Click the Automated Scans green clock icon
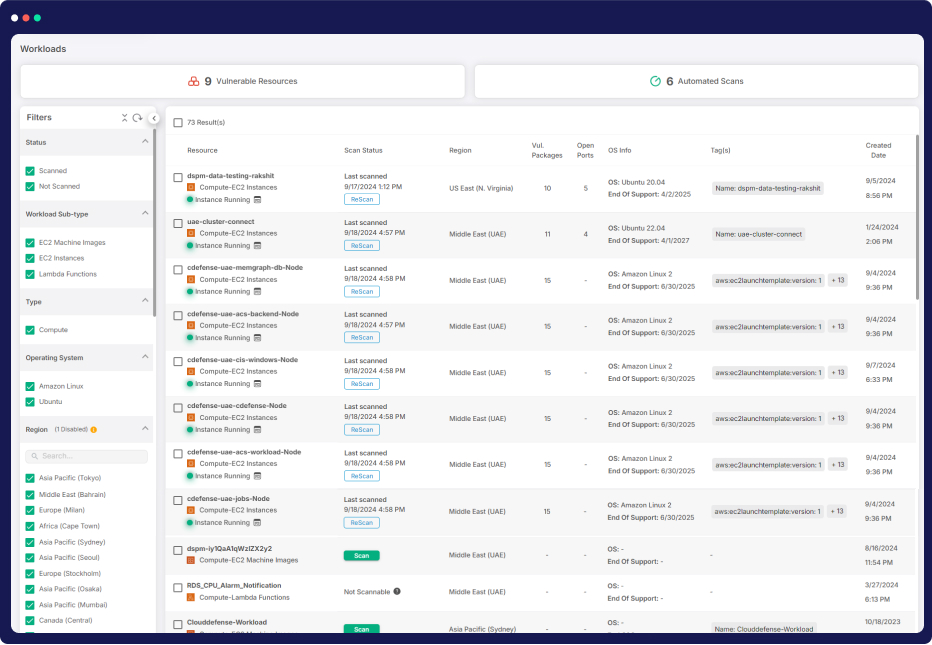 point(655,81)
